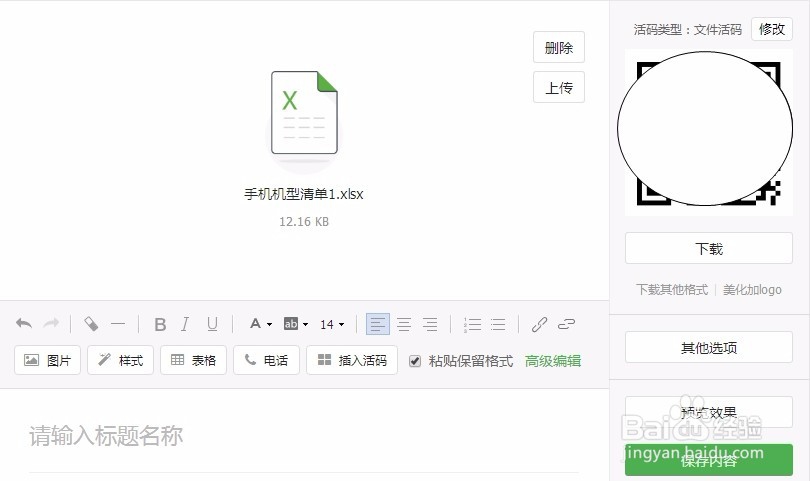This screenshot has height=481, width=810.
Task: Open the text background color dropdown
Action: [295, 324]
